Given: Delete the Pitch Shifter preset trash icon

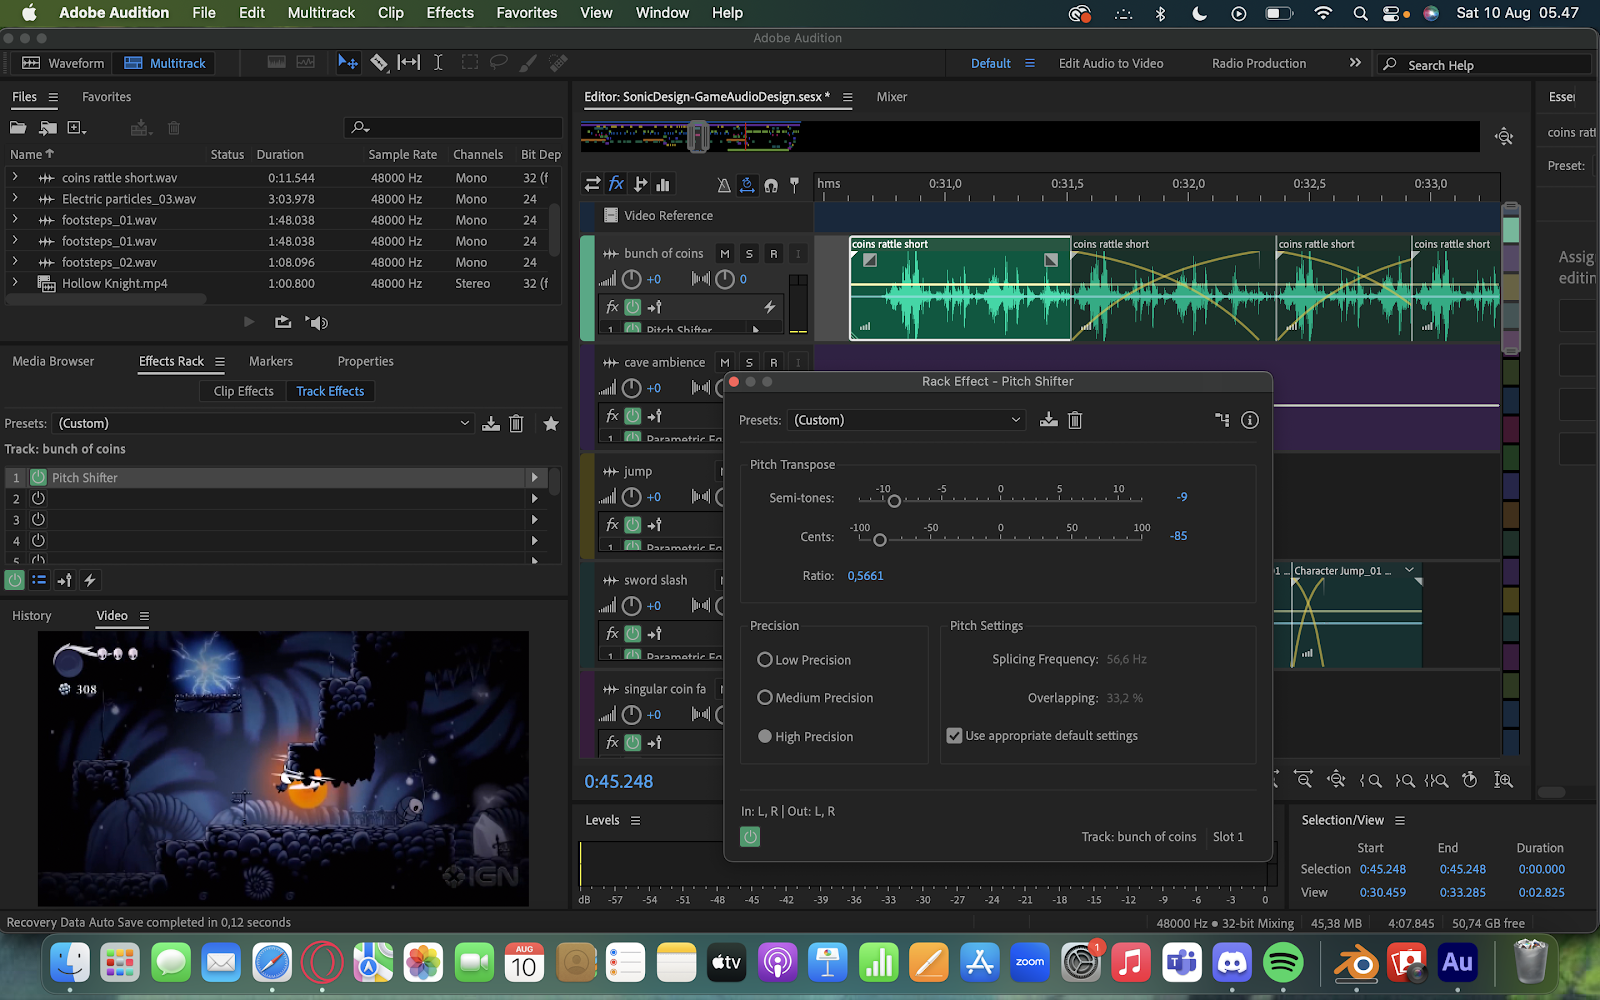Looking at the screenshot, I should pyautogui.click(x=1075, y=420).
